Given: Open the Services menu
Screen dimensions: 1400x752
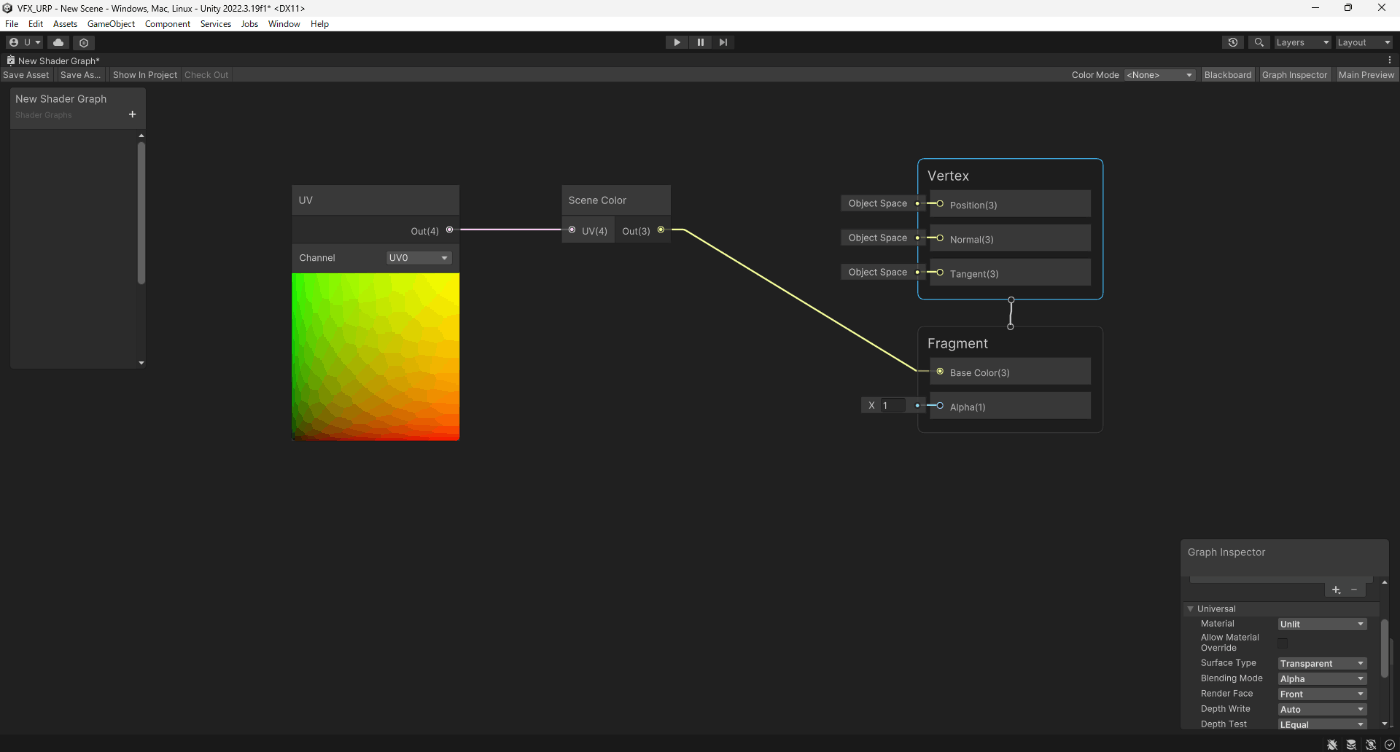Looking at the screenshot, I should [x=215, y=24].
